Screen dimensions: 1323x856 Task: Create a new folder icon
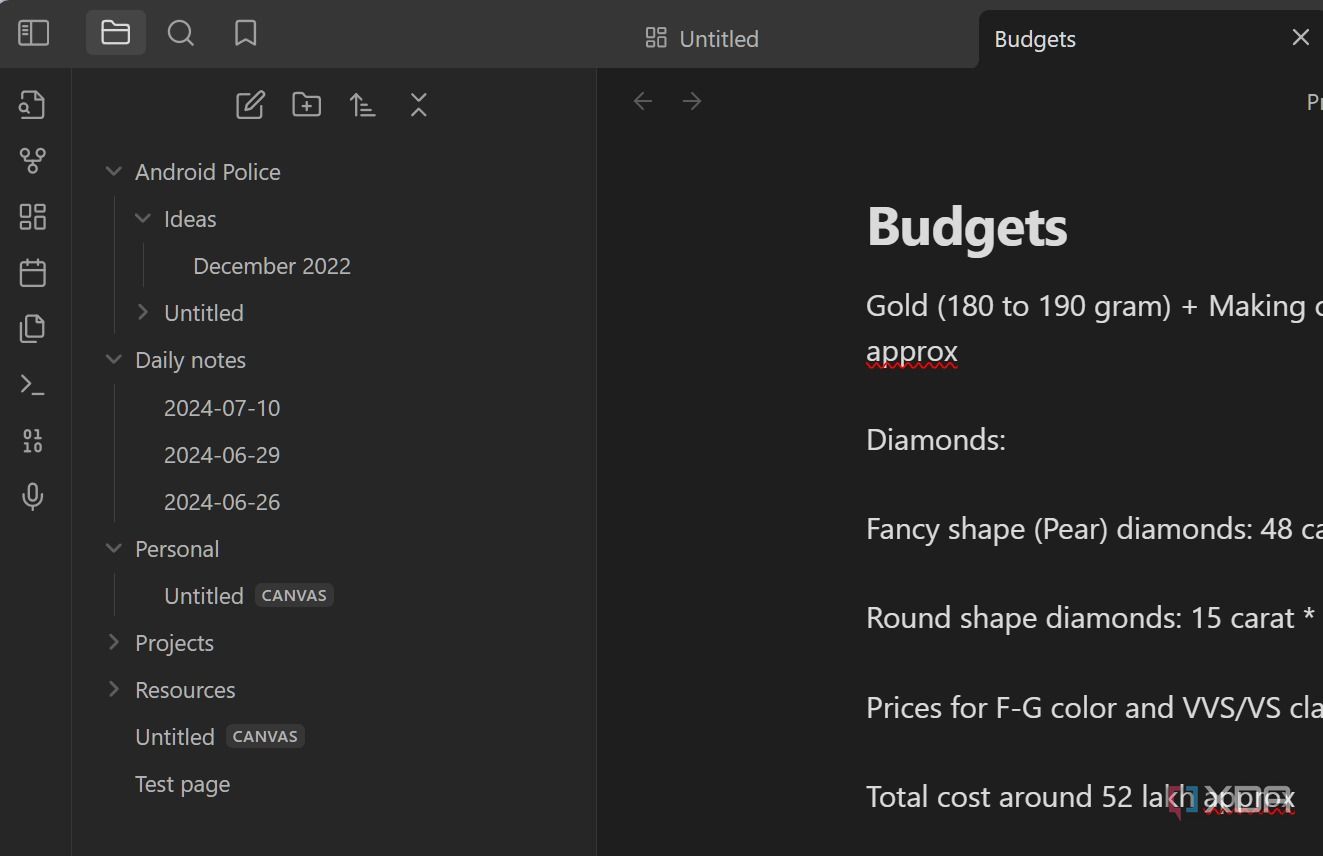[x=306, y=105]
